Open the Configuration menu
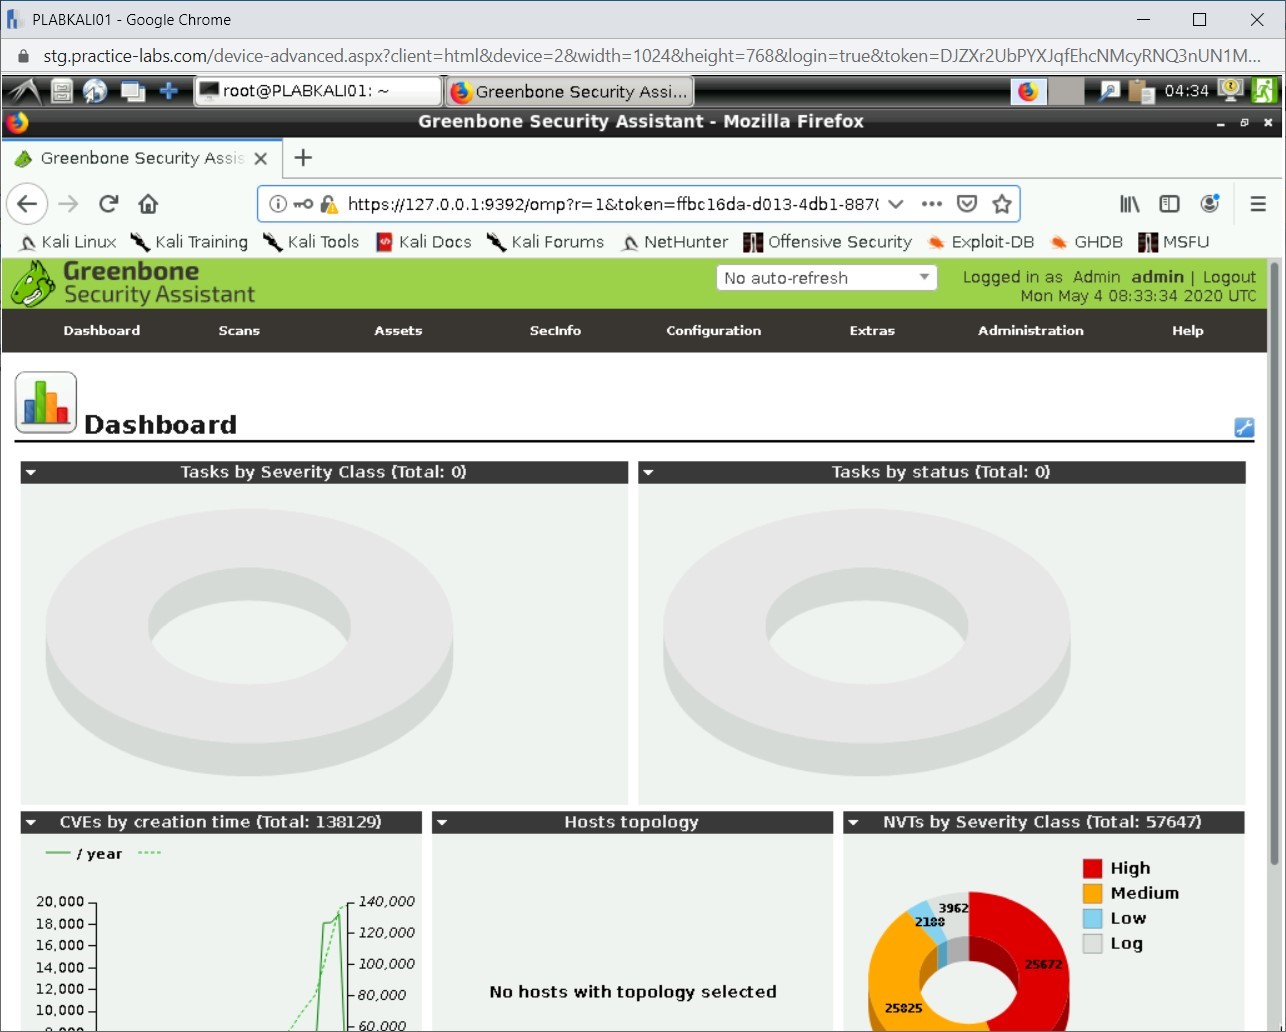The image size is (1286, 1032). click(x=713, y=331)
